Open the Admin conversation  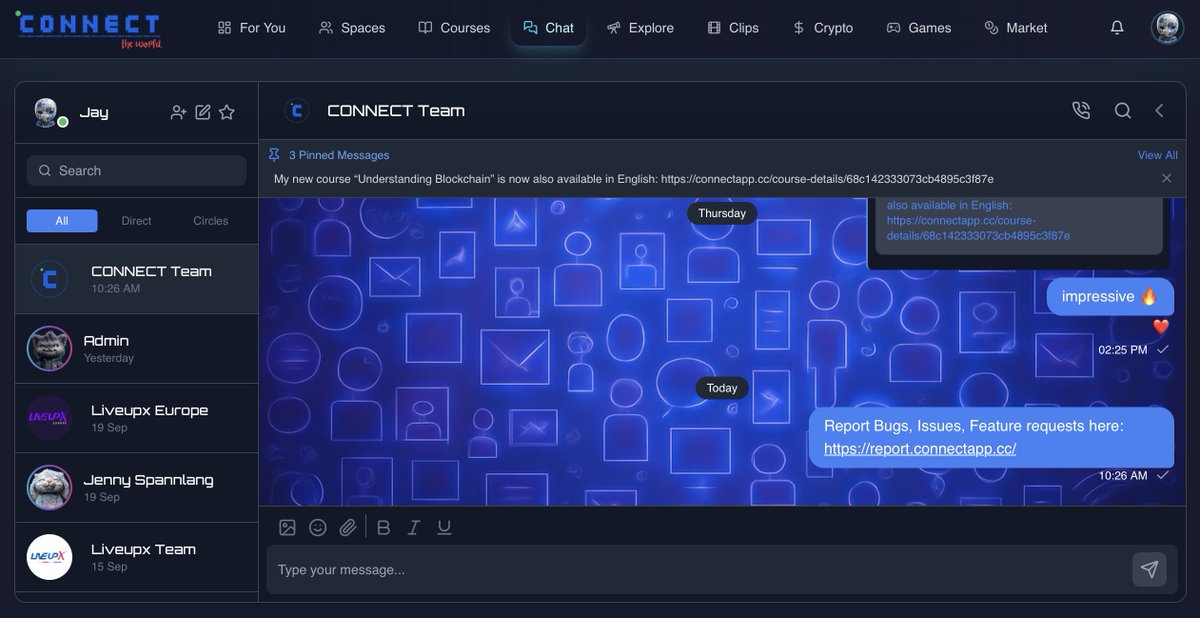(137, 348)
